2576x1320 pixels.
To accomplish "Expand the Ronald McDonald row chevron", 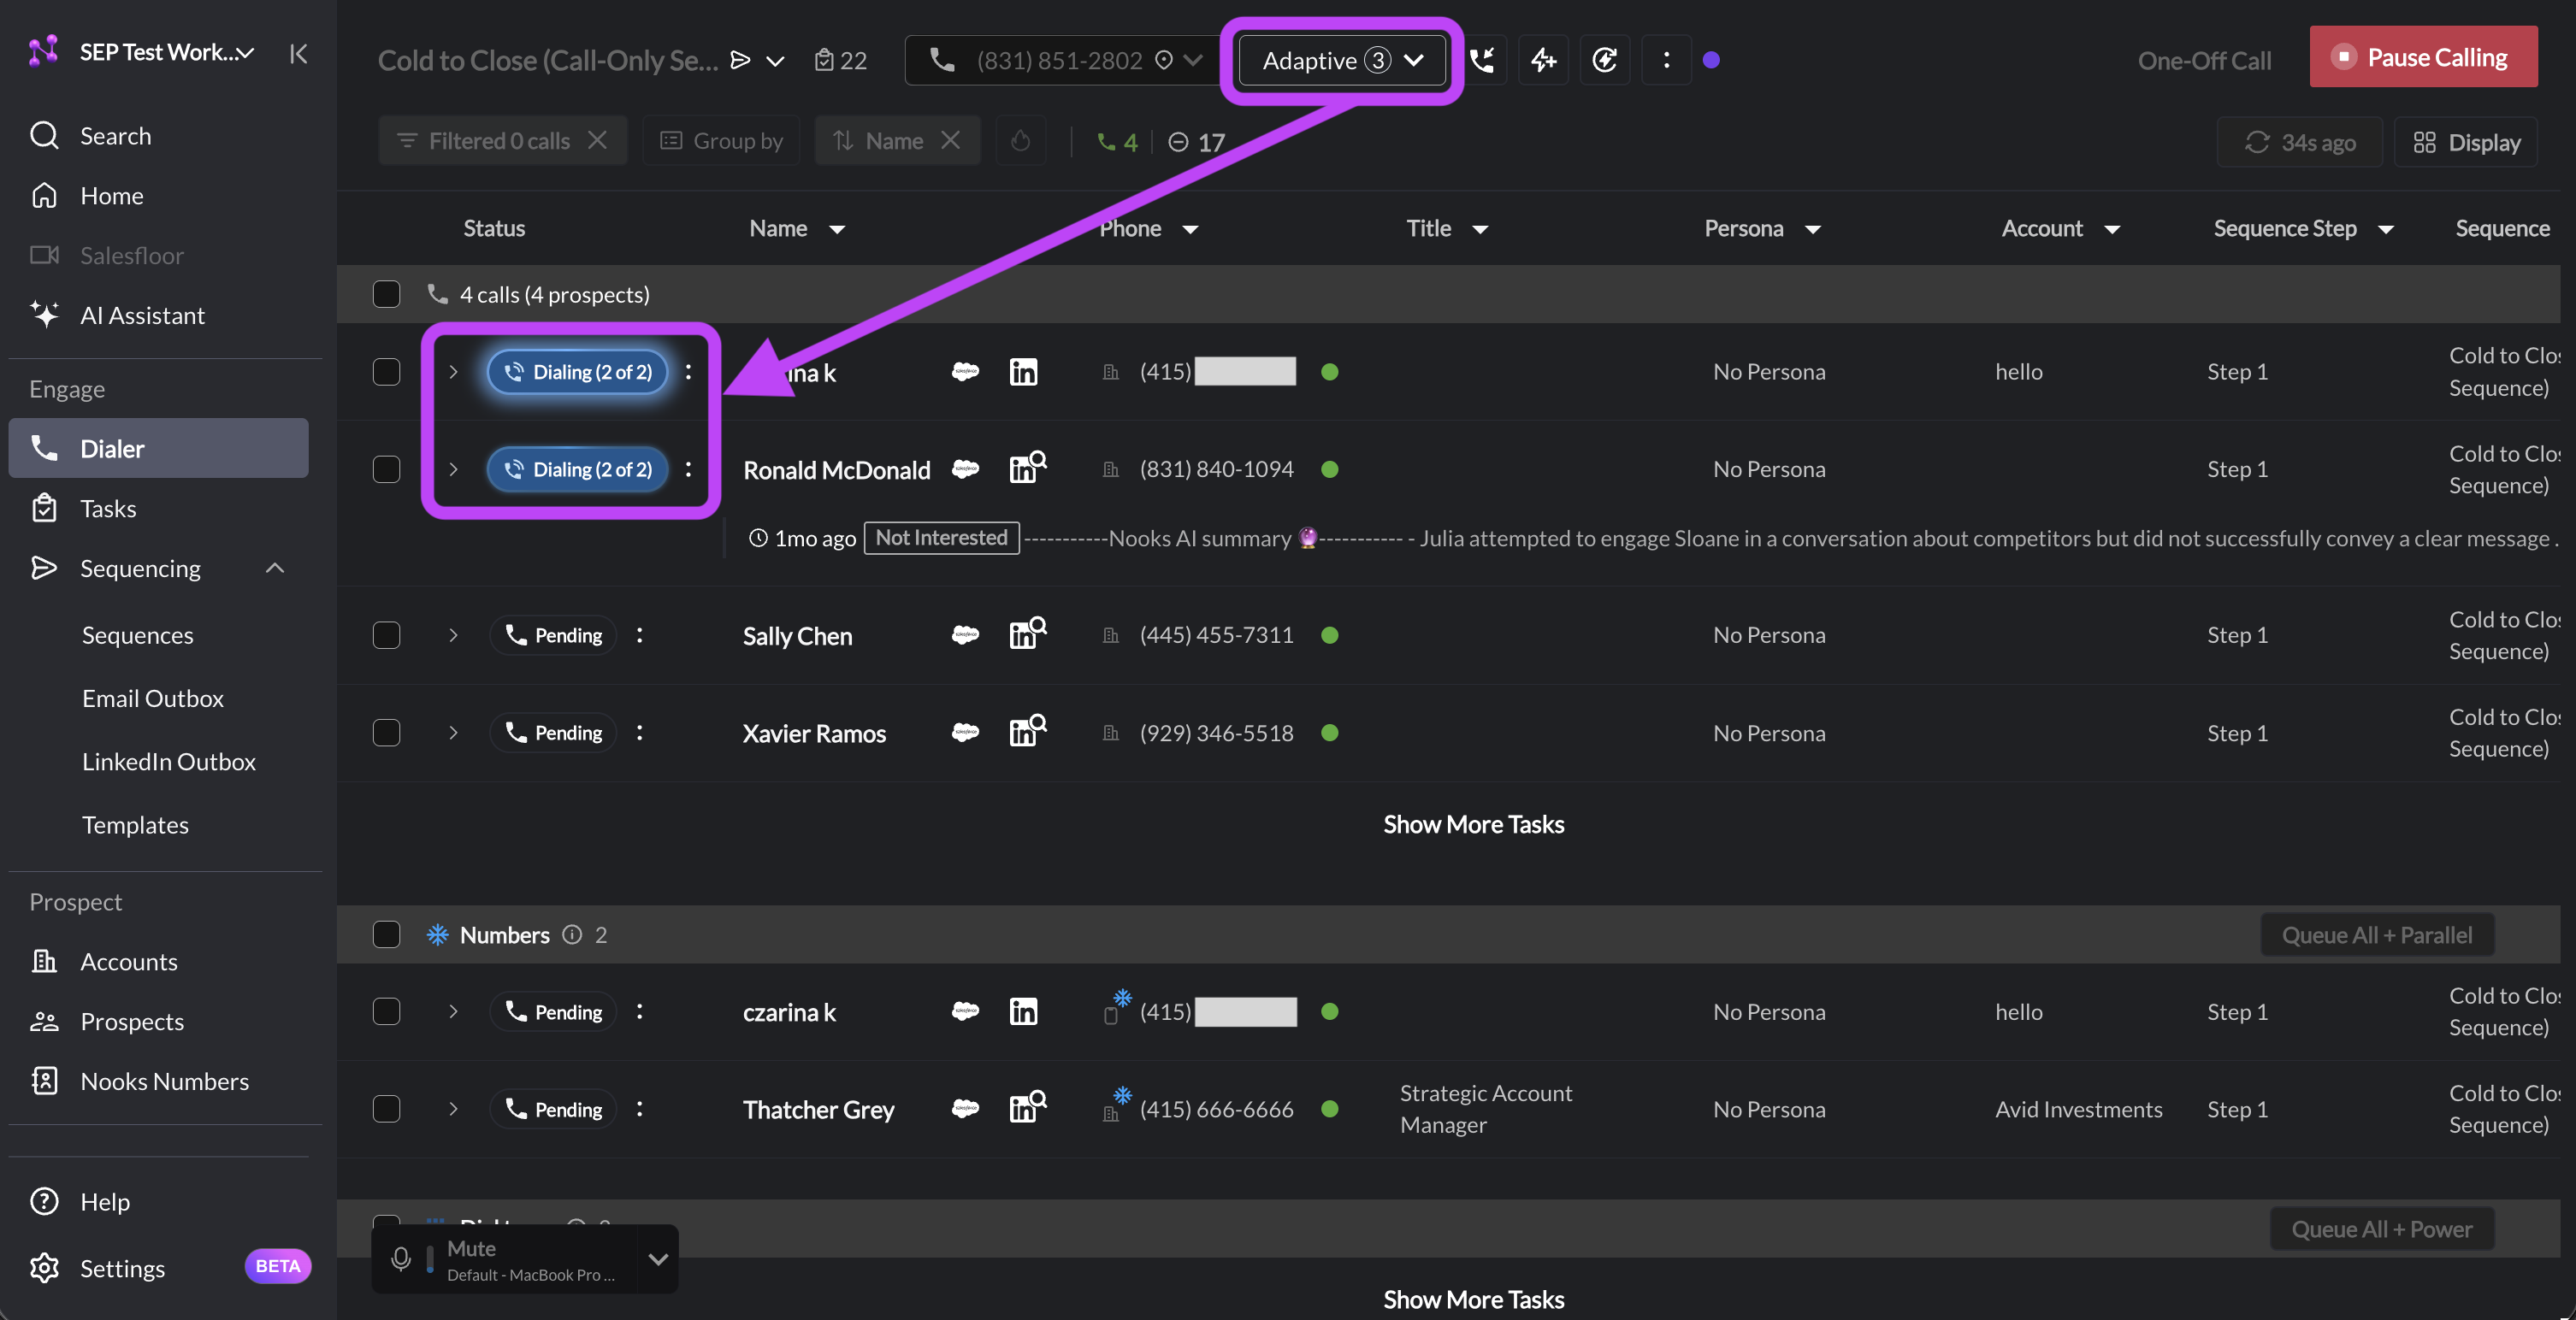I will point(453,469).
